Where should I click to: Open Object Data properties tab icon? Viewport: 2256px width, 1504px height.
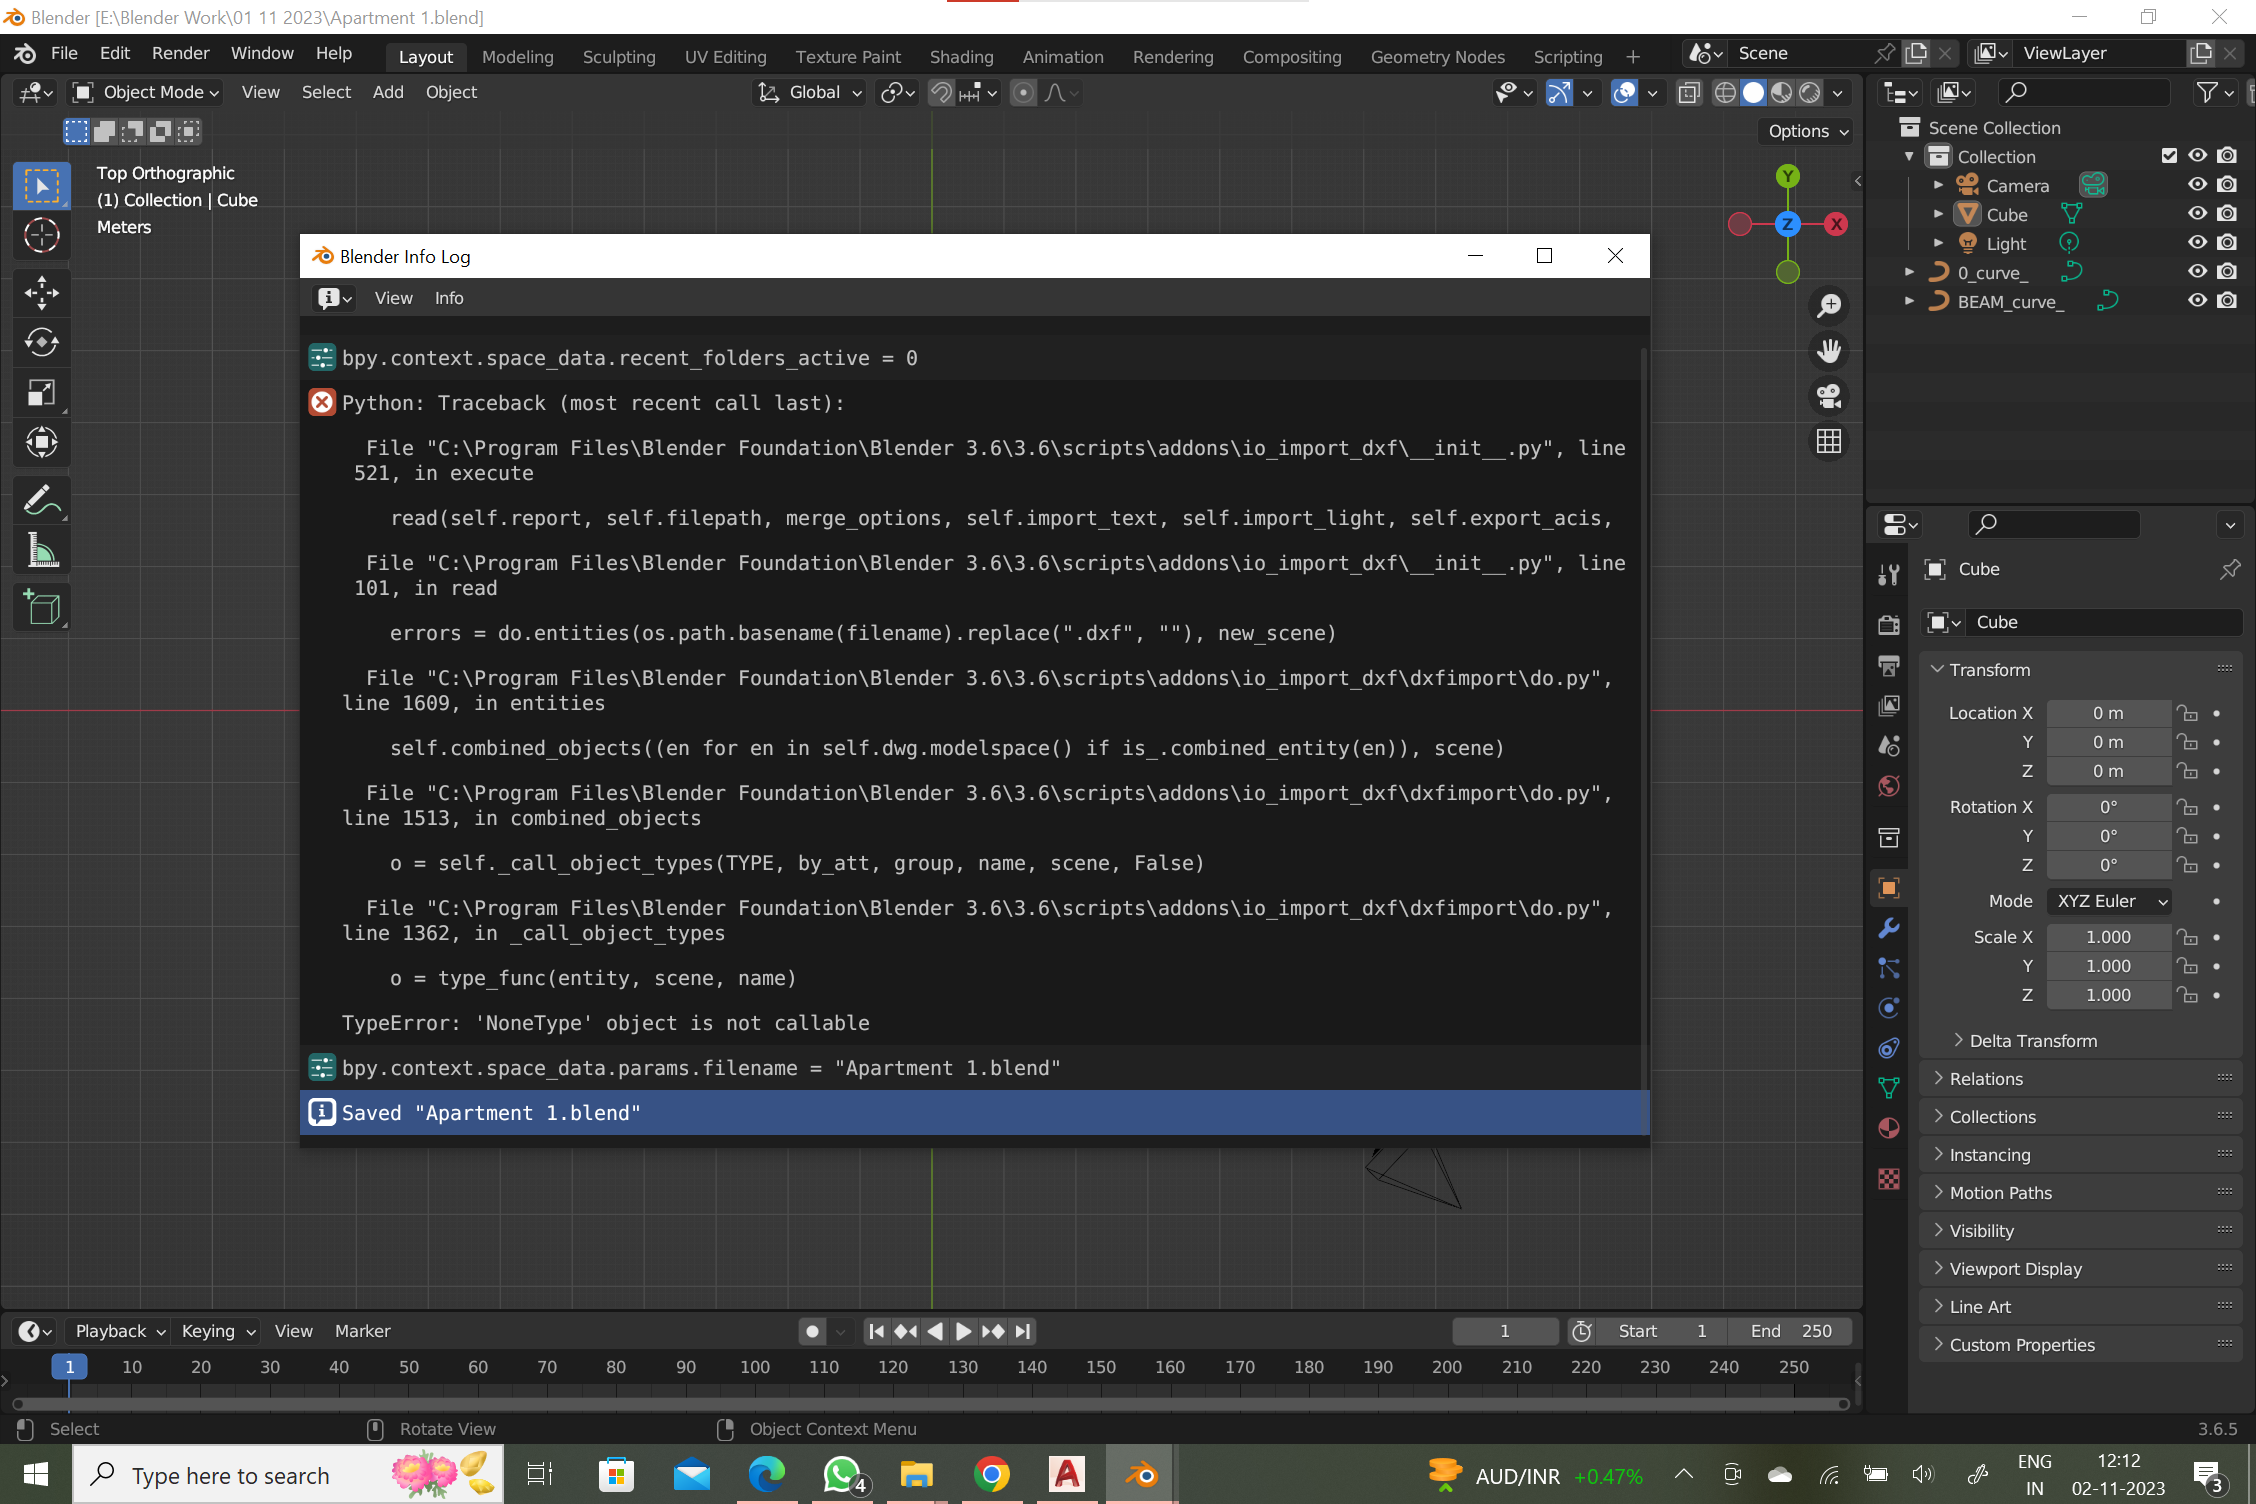click(1888, 1088)
